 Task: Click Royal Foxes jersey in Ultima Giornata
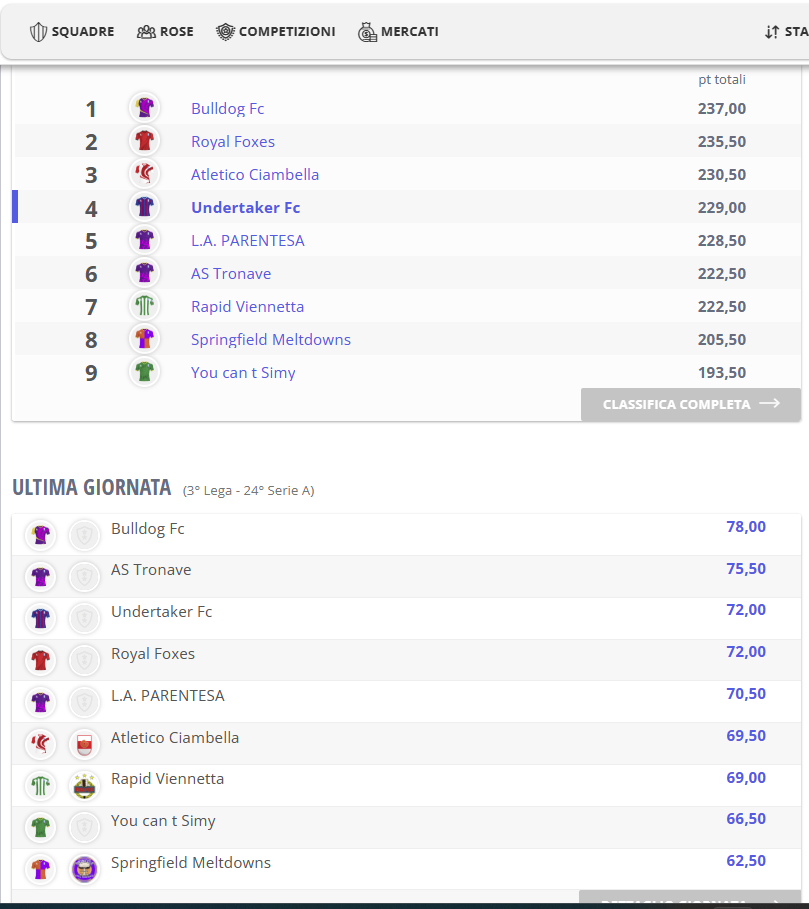[x=41, y=660]
